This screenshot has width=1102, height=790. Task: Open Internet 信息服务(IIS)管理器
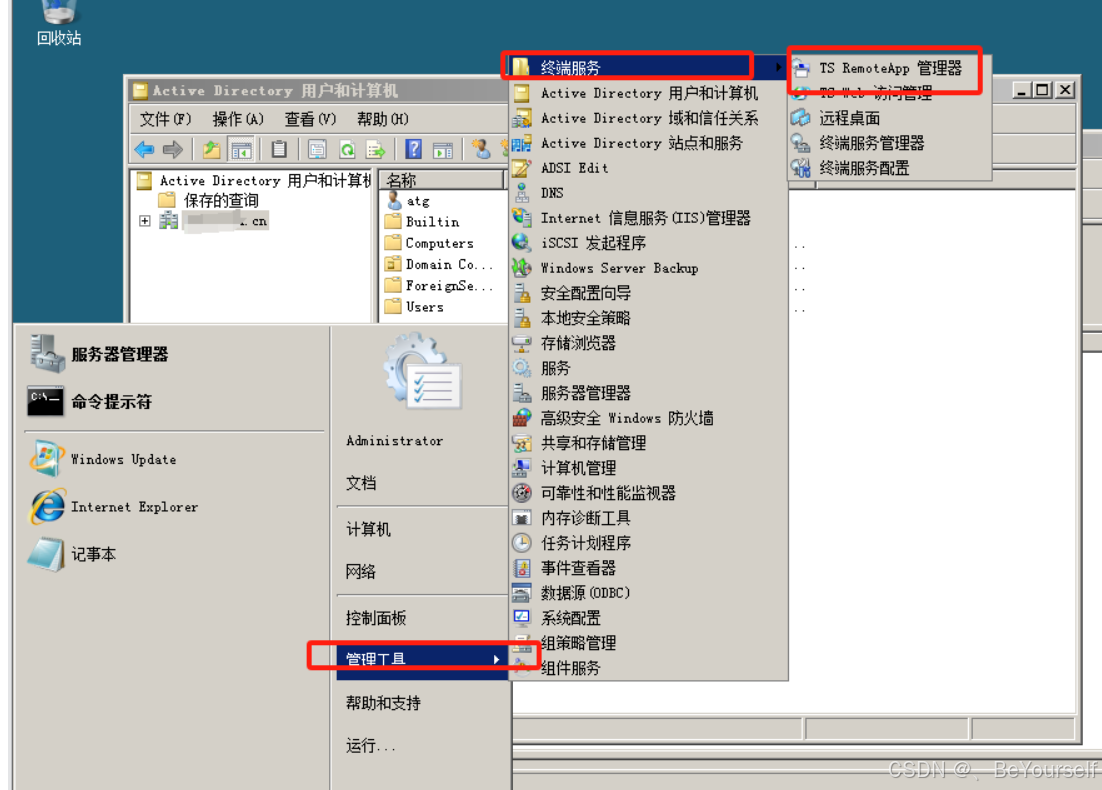coord(647,218)
